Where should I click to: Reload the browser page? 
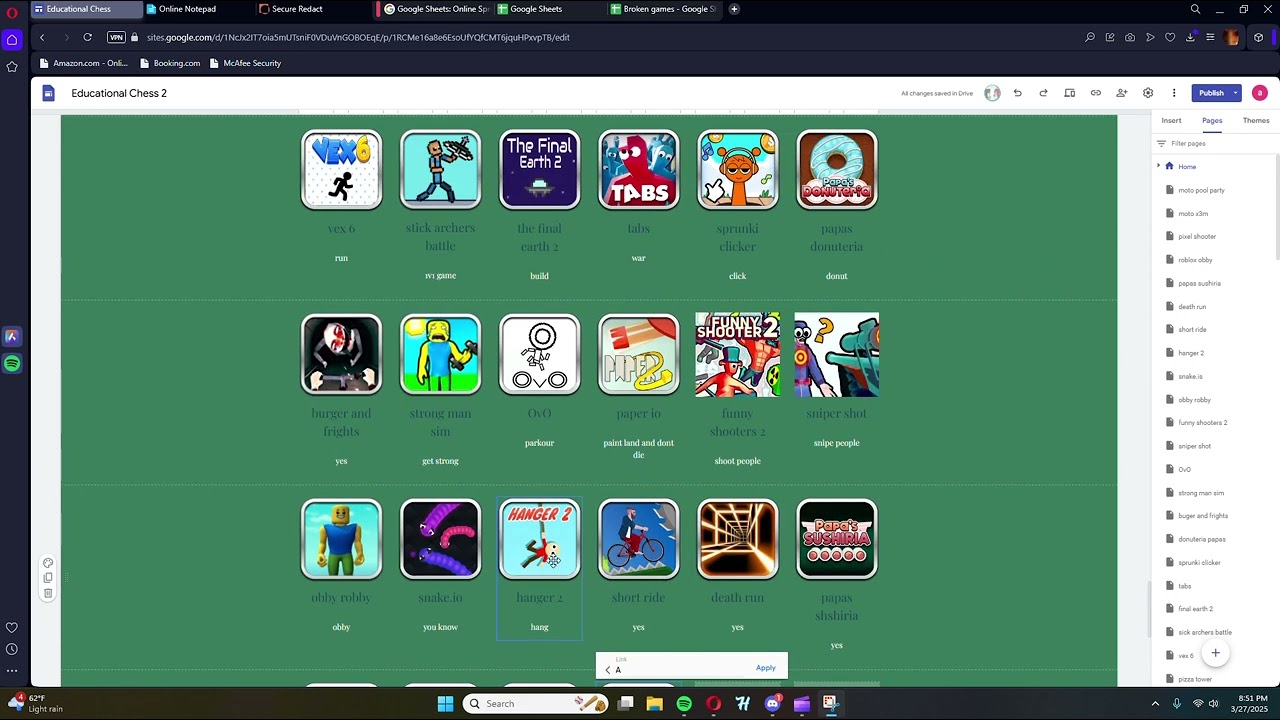click(x=87, y=37)
